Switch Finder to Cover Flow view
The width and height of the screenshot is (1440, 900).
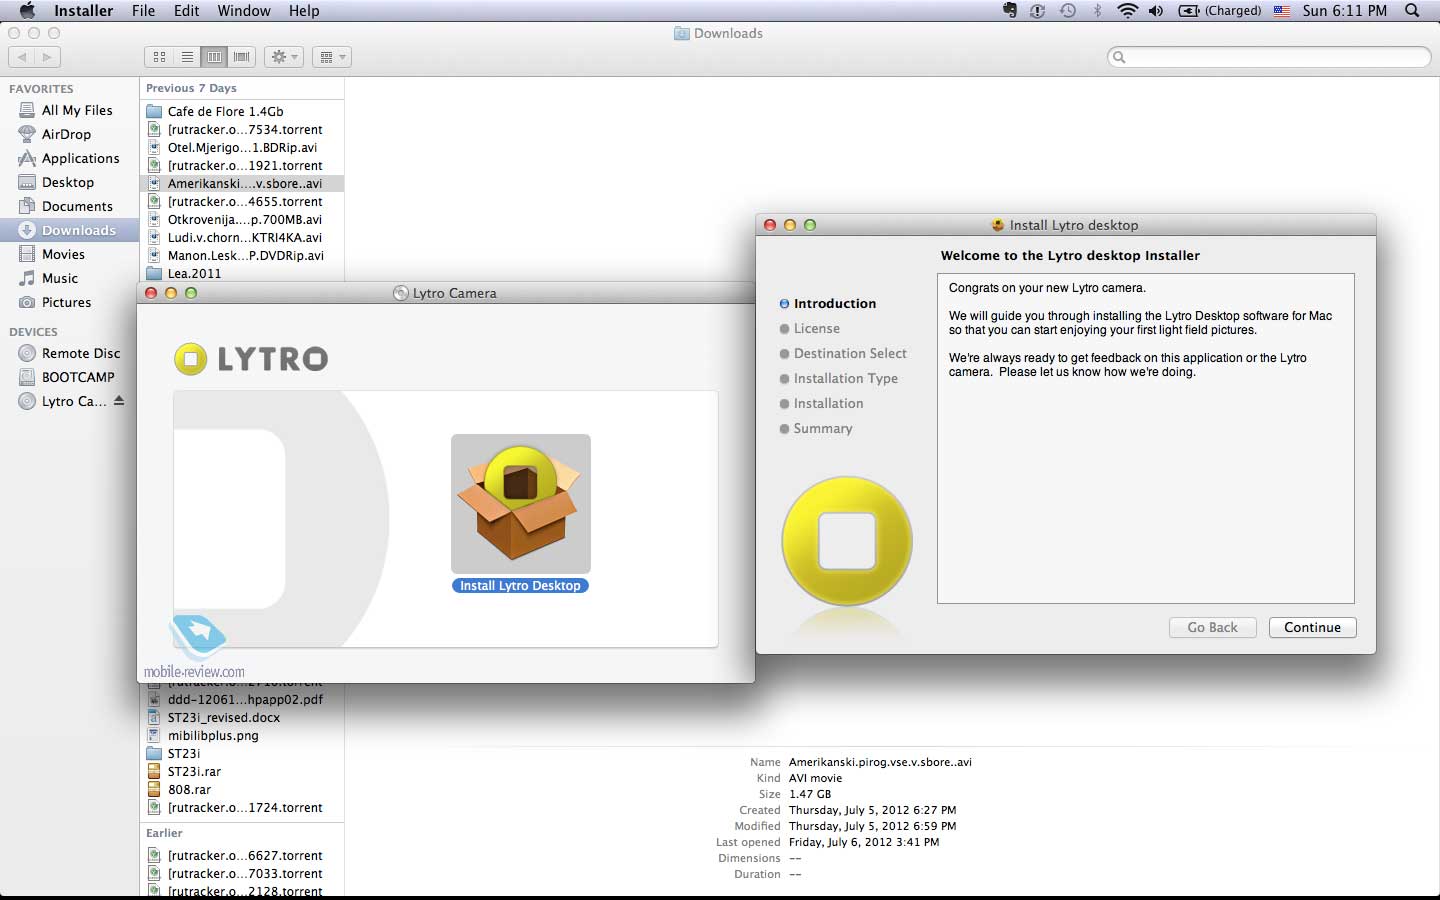[242, 57]
